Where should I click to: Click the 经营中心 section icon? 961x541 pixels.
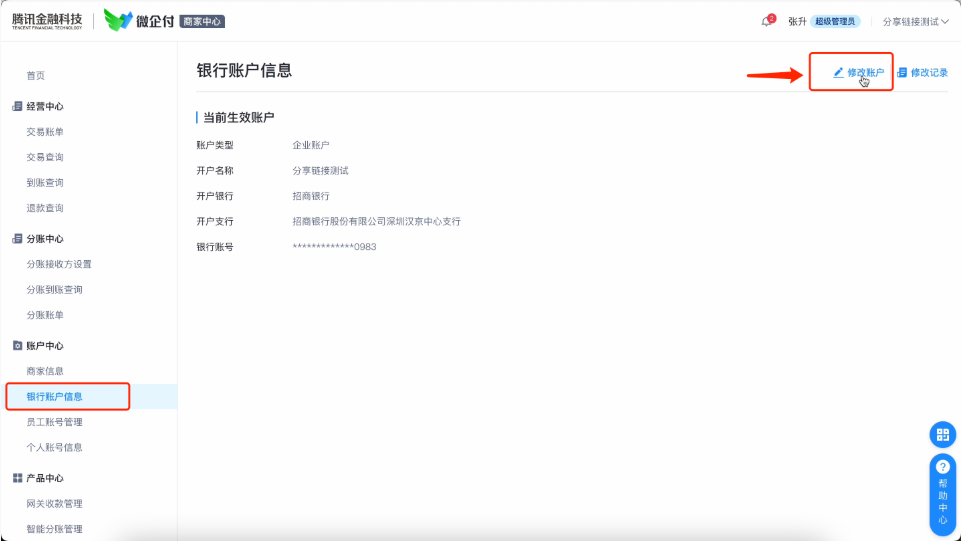[x=17, y=107]
